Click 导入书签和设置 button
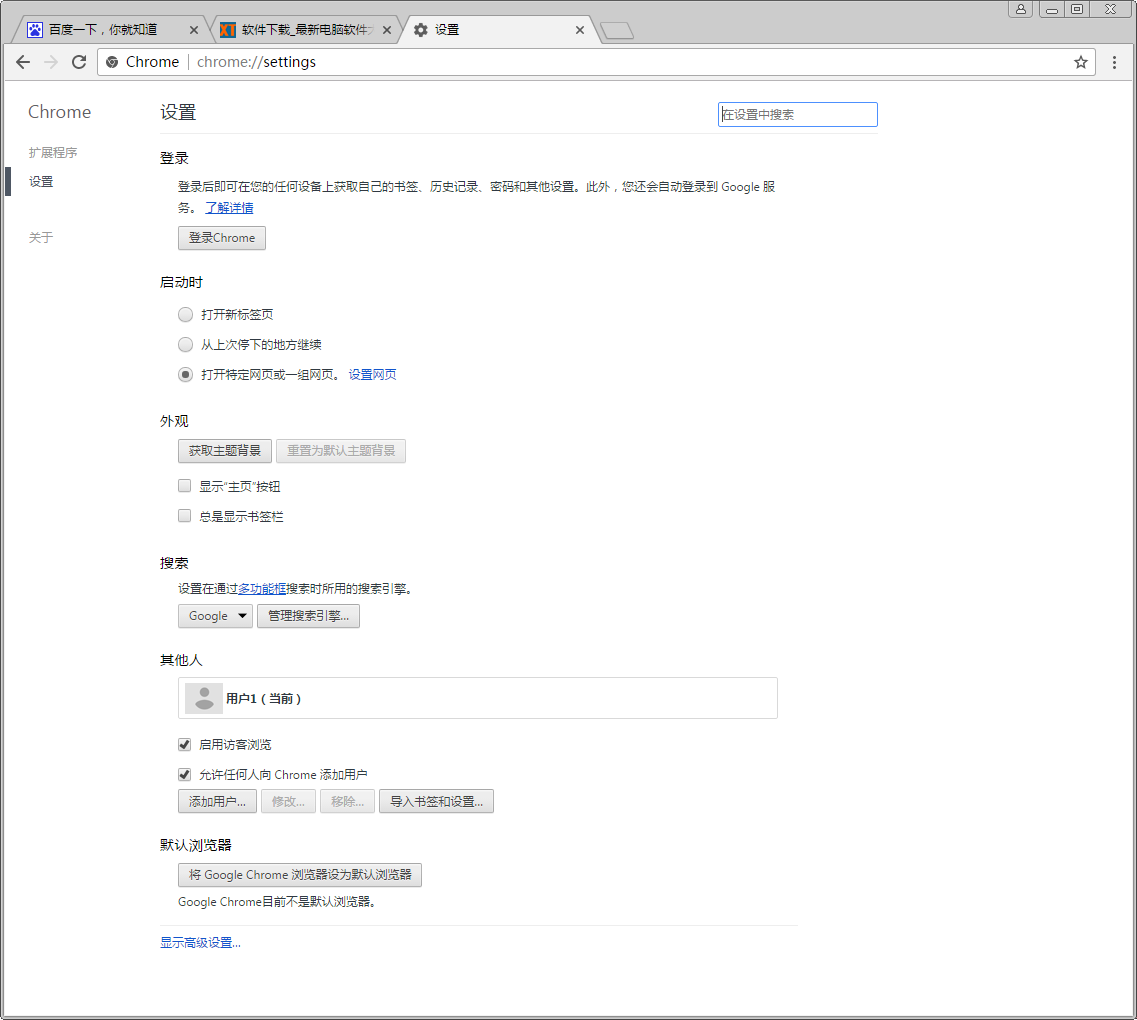 pyautogui.click(x=437, y=801)
